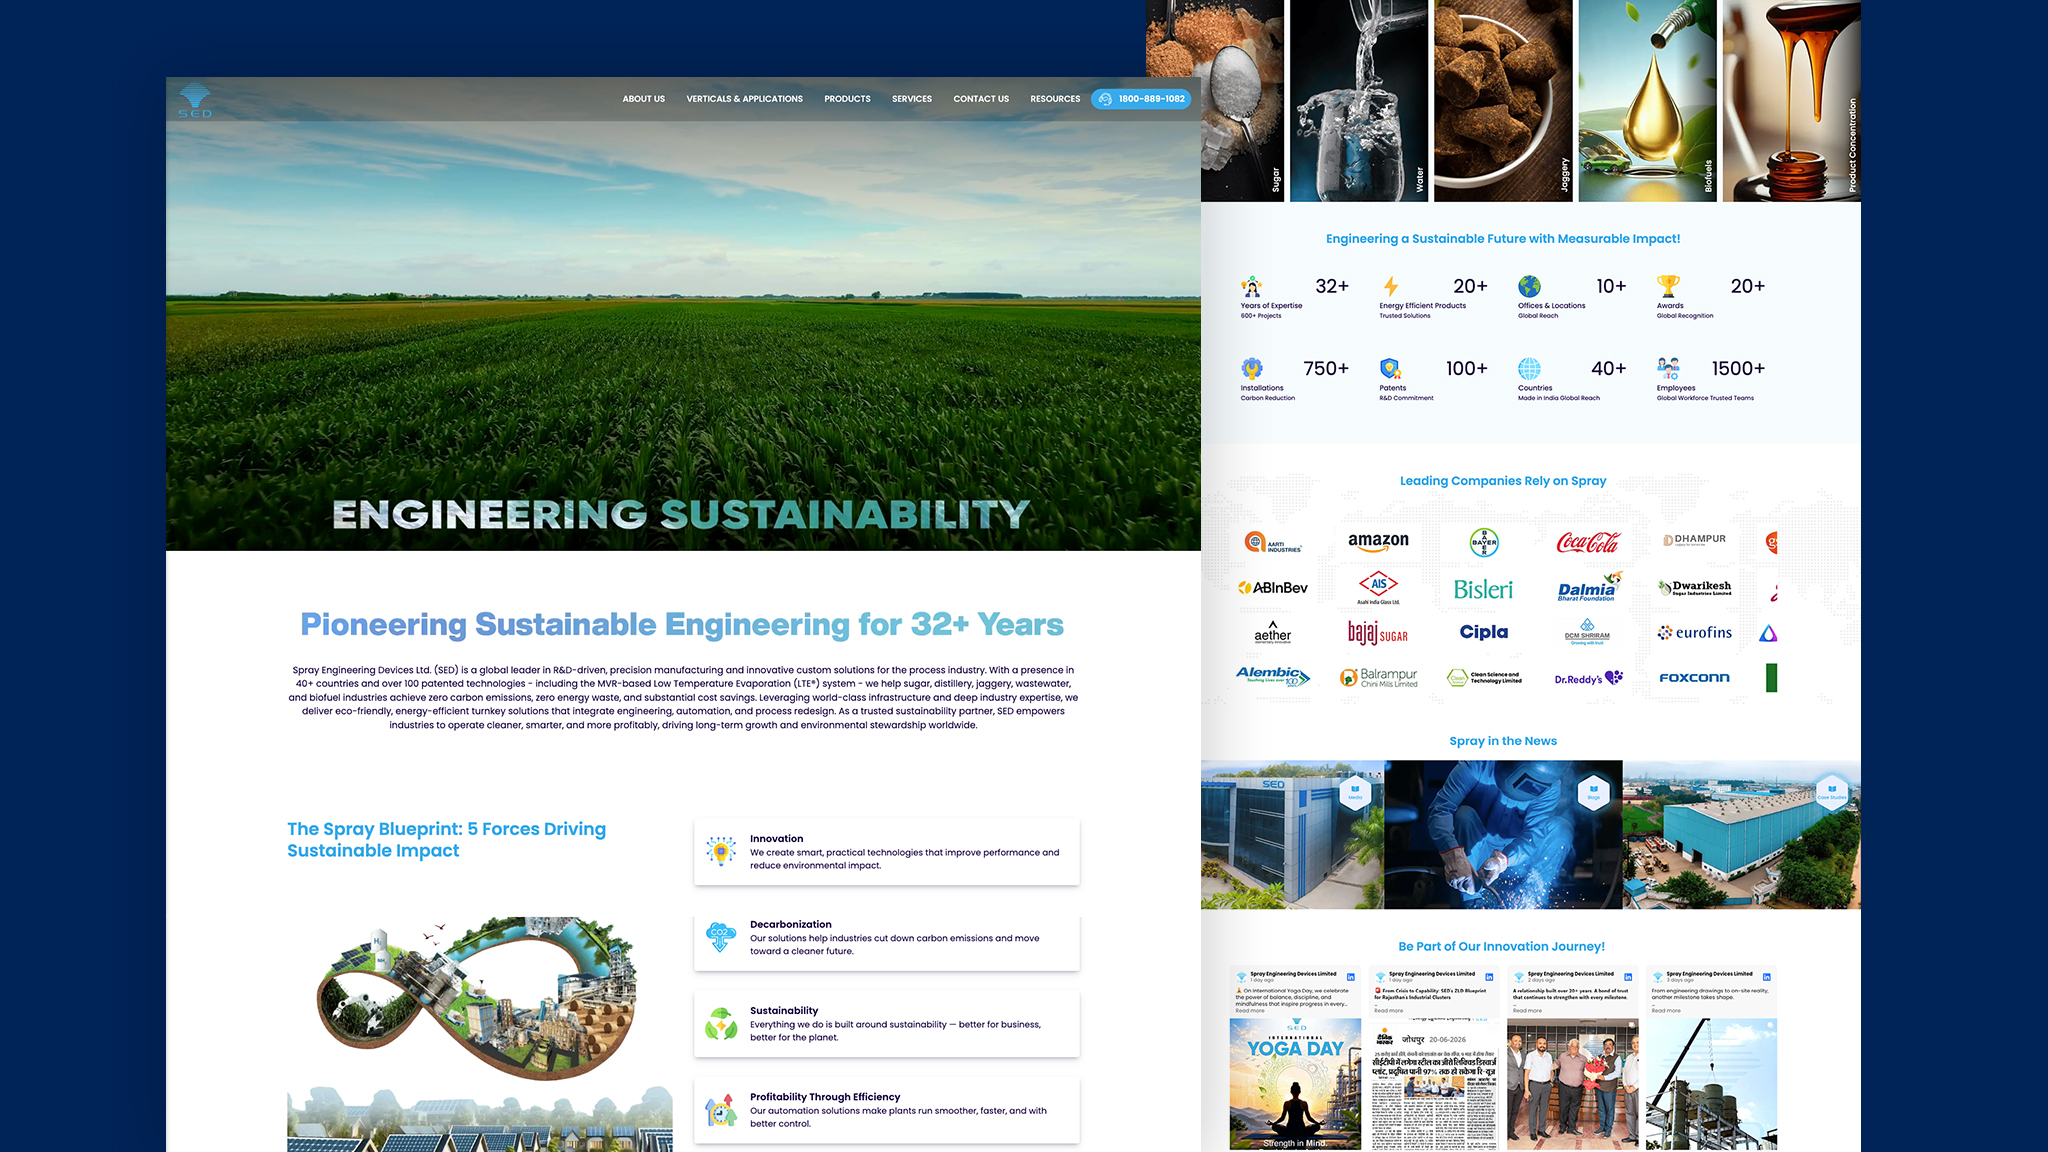Screen dimensions: 2048x1152
Task: Open the Innovation card
Action: (x=887, y=852)
